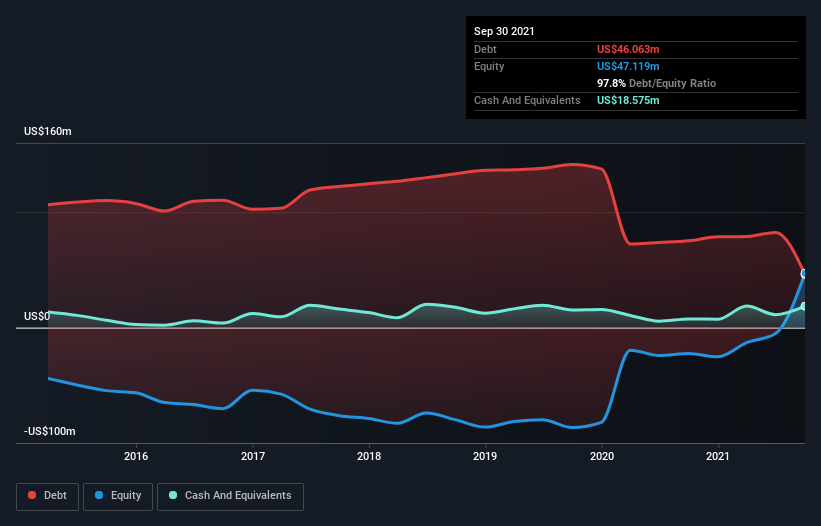Click the blue Equity legend dot
821x526 pixels.
pyautogui.click(x=99, y=495)
